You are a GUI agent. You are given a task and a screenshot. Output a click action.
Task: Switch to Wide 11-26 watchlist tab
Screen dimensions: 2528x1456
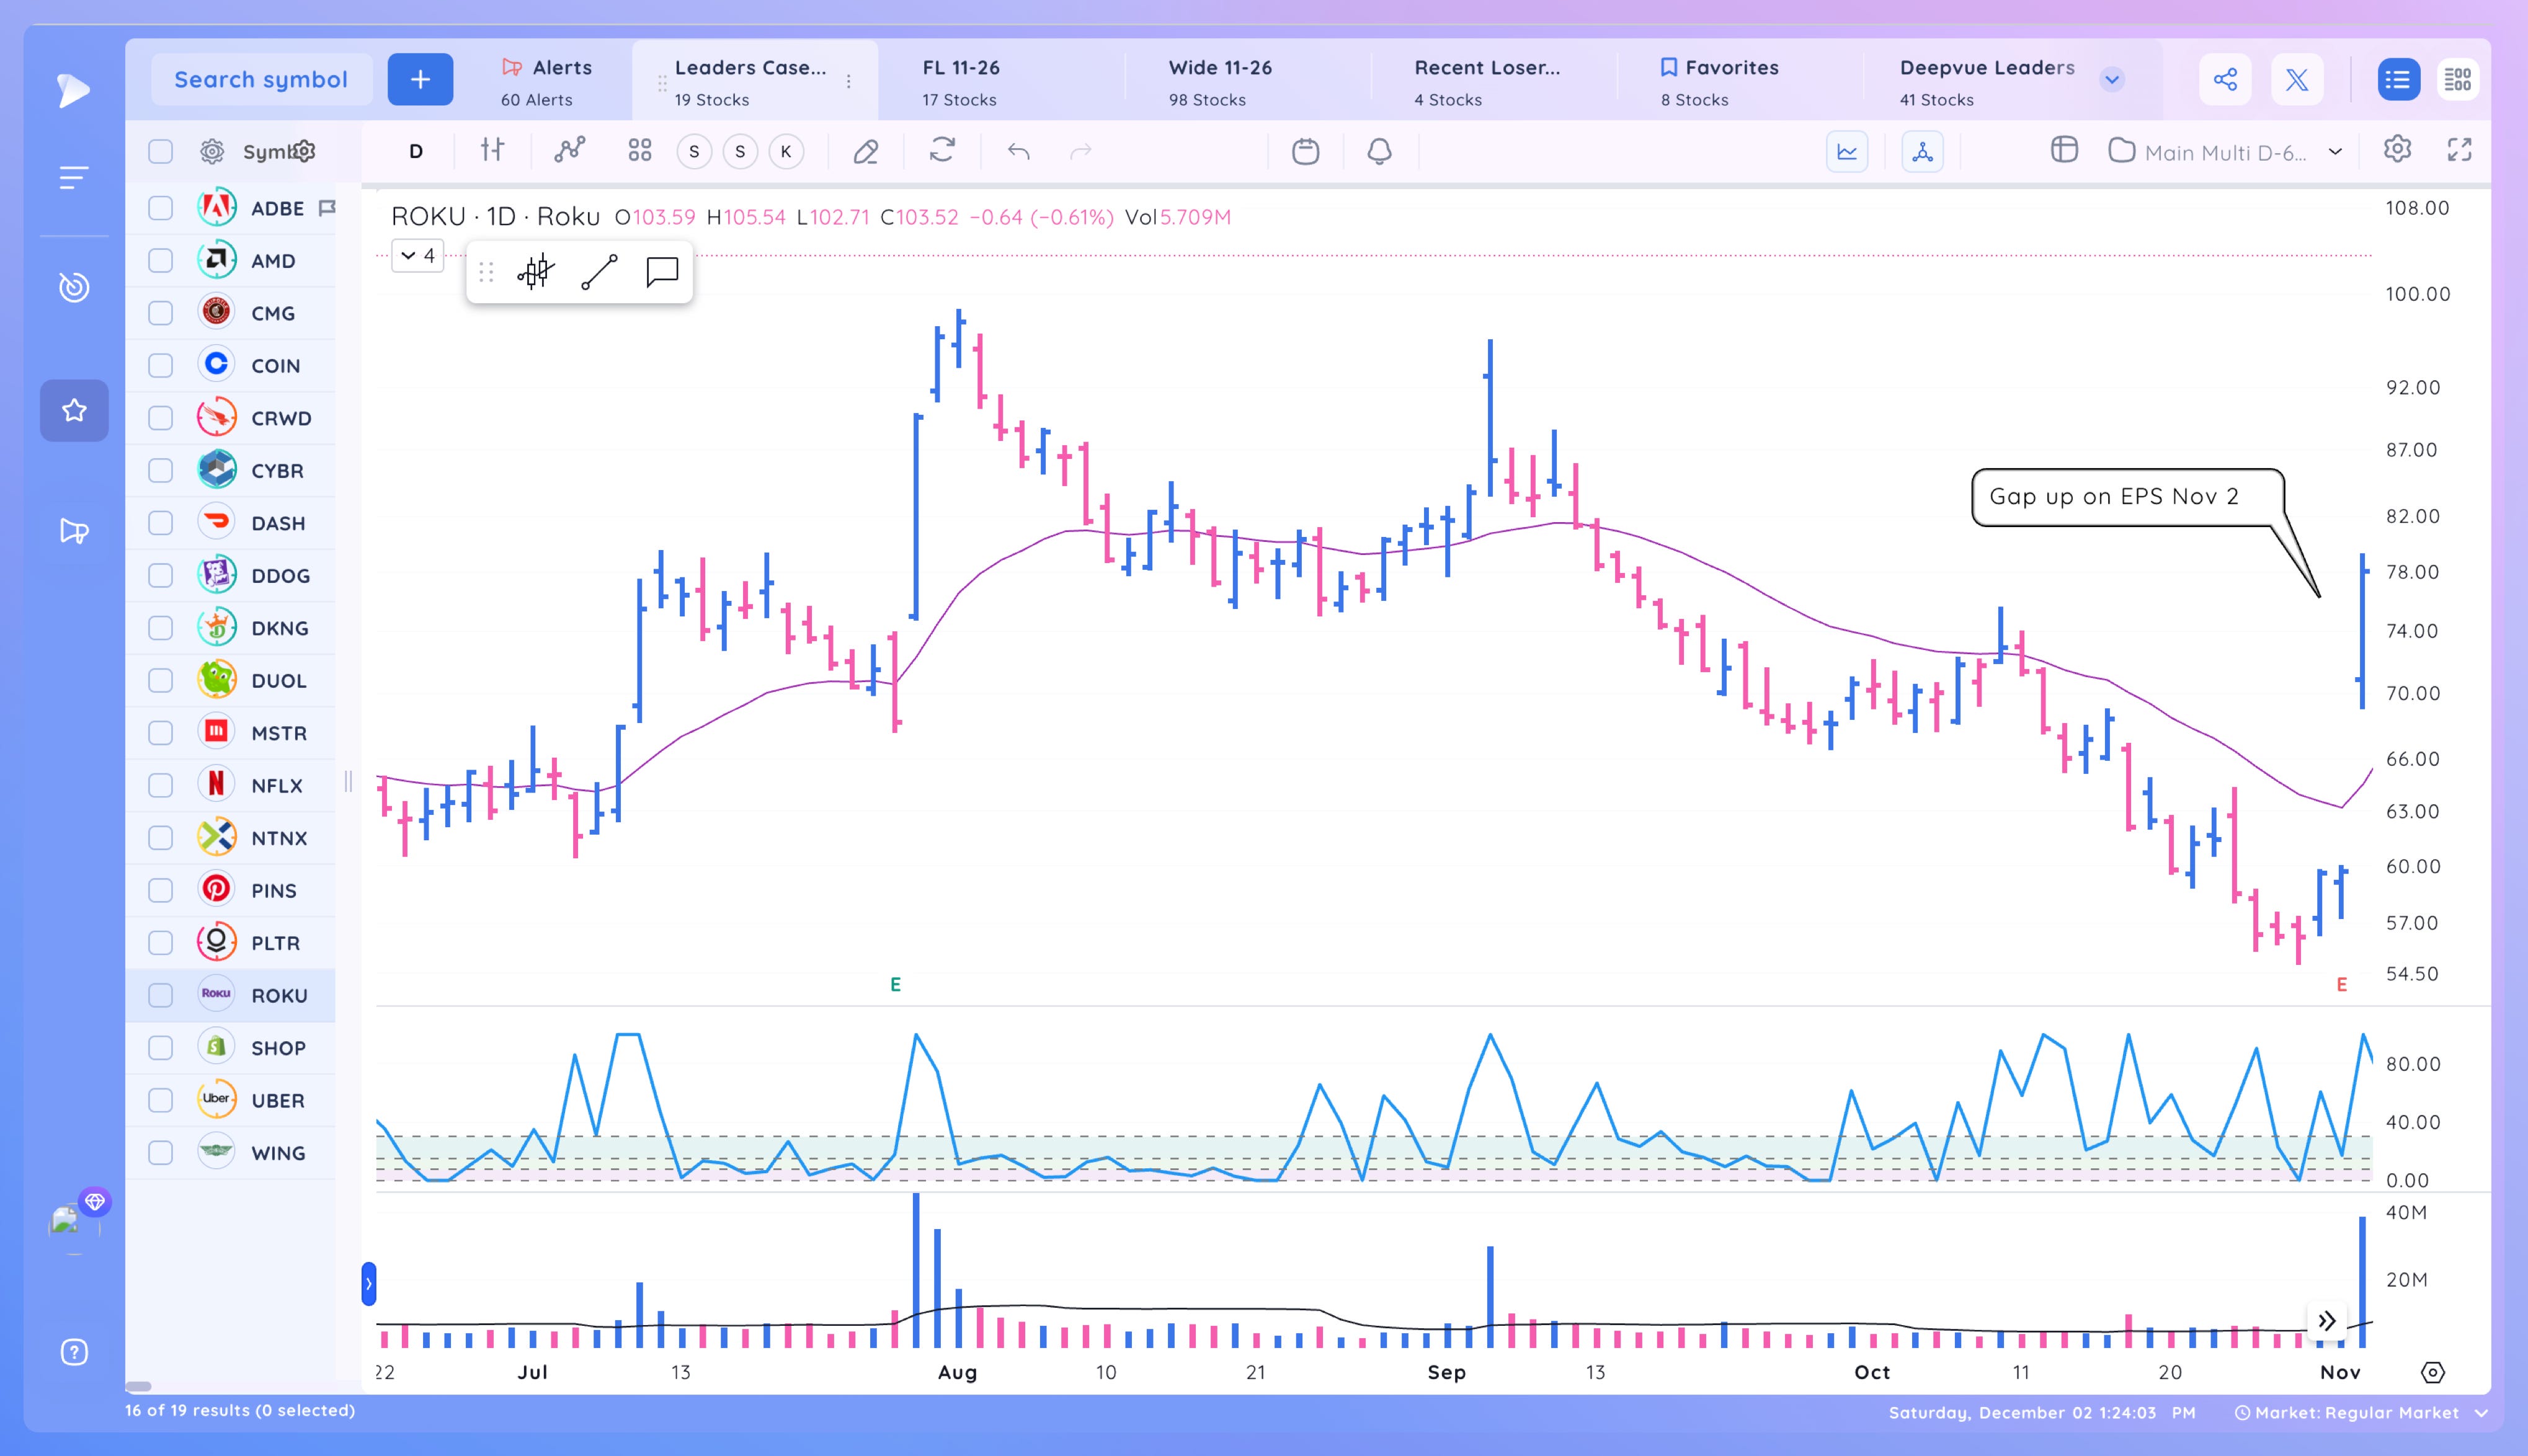click(x=1220, y=82)
